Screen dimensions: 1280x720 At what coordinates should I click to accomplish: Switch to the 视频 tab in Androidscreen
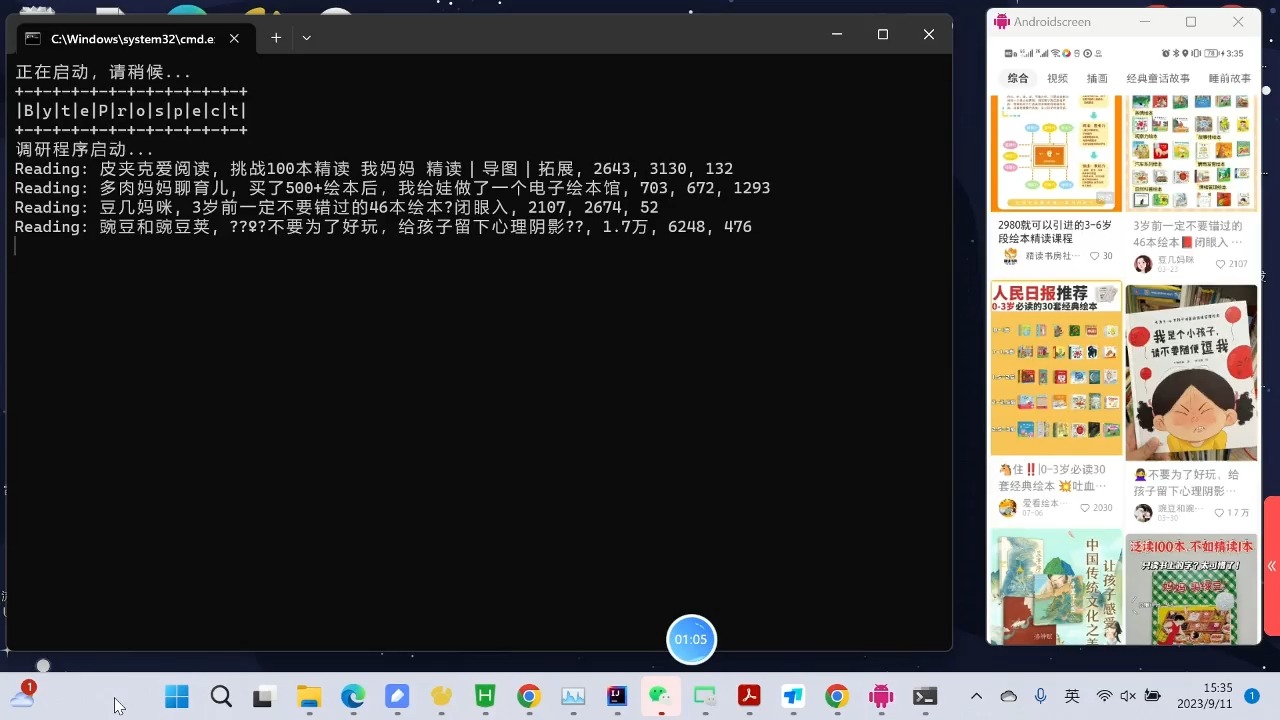[1057, 78]
